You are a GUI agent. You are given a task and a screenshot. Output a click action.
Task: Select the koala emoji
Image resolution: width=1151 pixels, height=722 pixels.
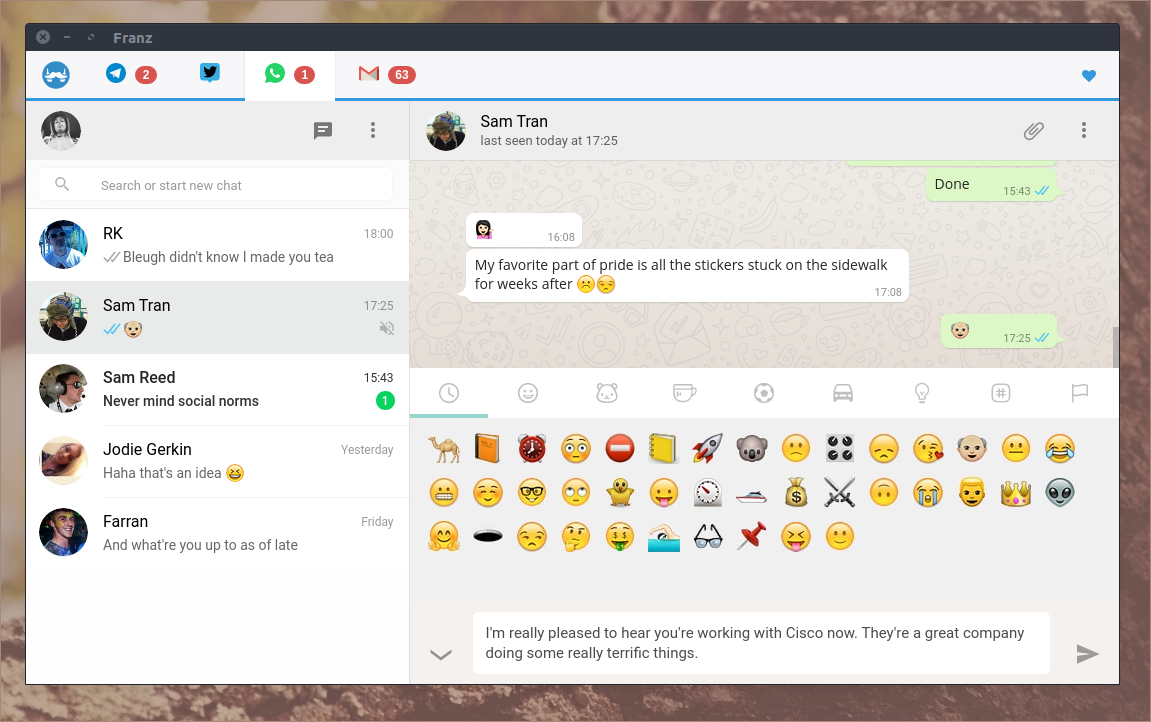(x=752, y=448)
